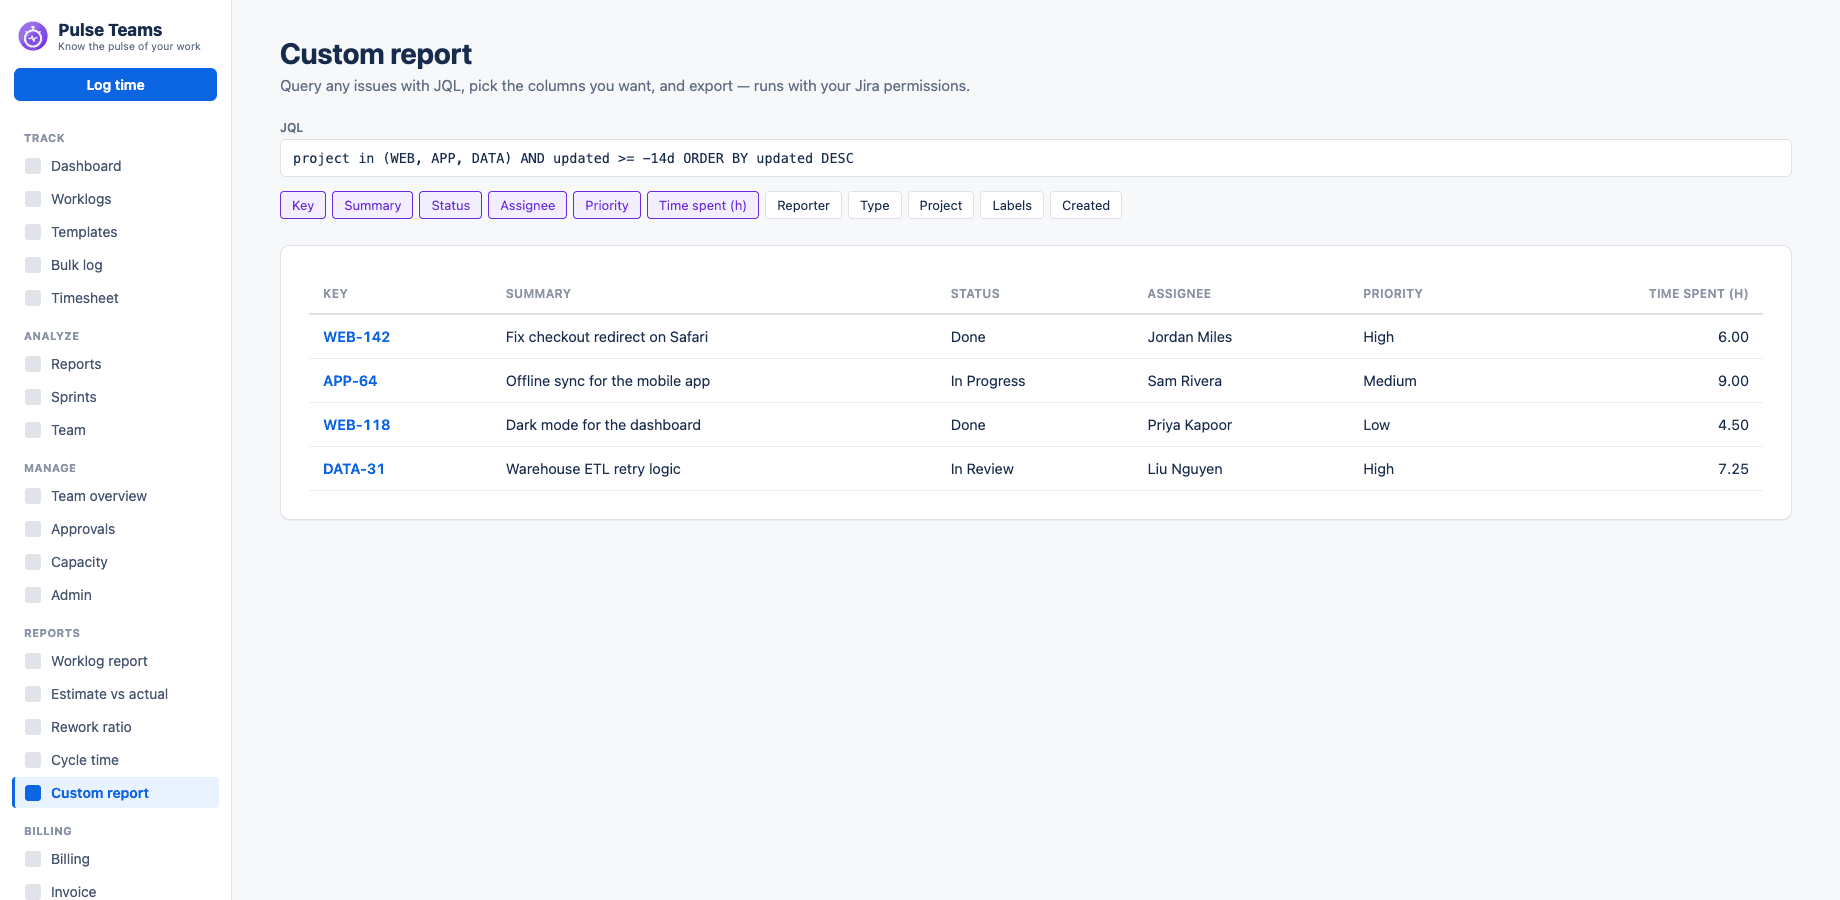Click assignee 'Priya Kapoor'
The image size is (1840, 900).
1189,425
